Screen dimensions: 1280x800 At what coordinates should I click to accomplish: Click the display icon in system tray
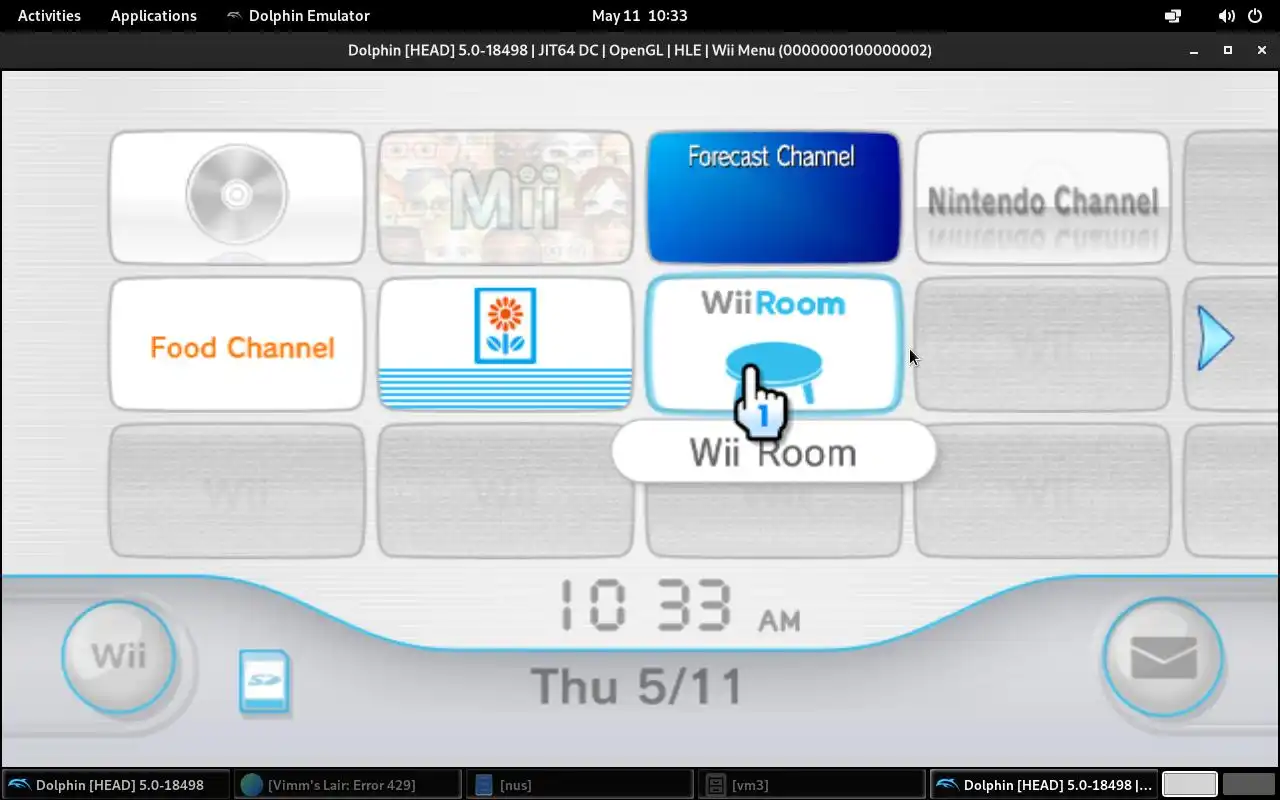click(x=1173, y=16)
